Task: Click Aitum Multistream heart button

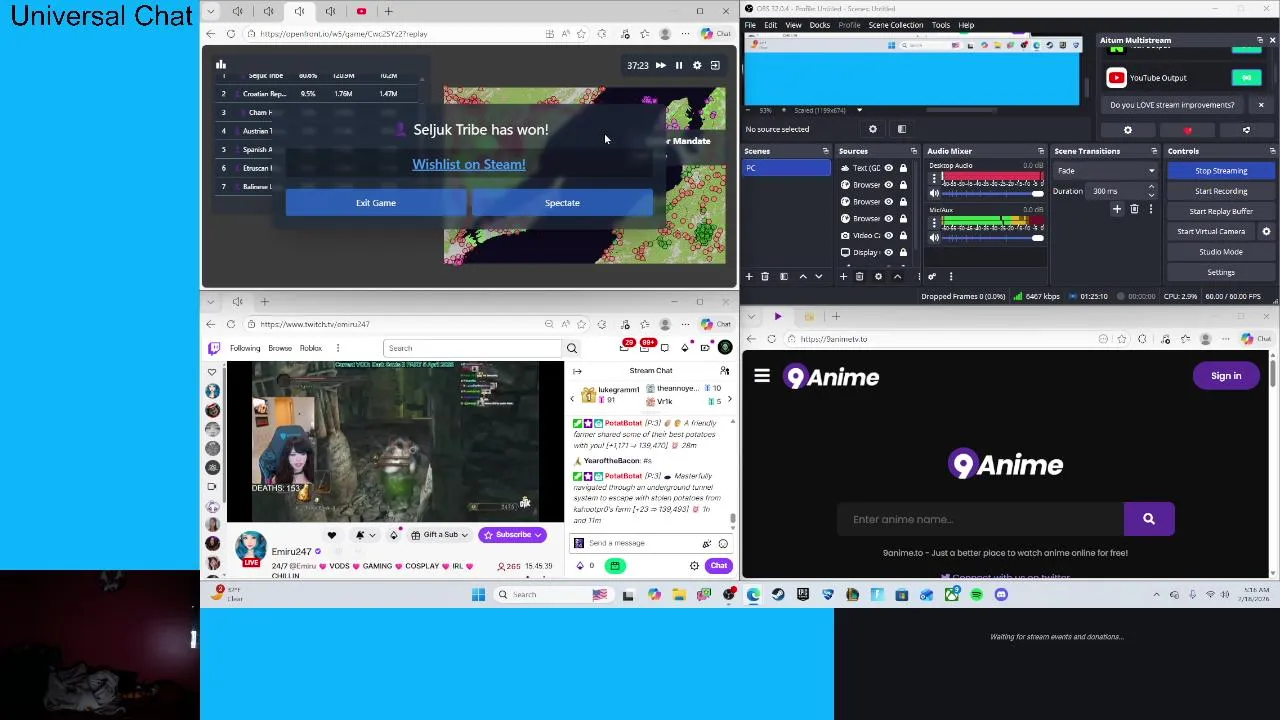Action: pyautogui.click(x=1187, y=130)
